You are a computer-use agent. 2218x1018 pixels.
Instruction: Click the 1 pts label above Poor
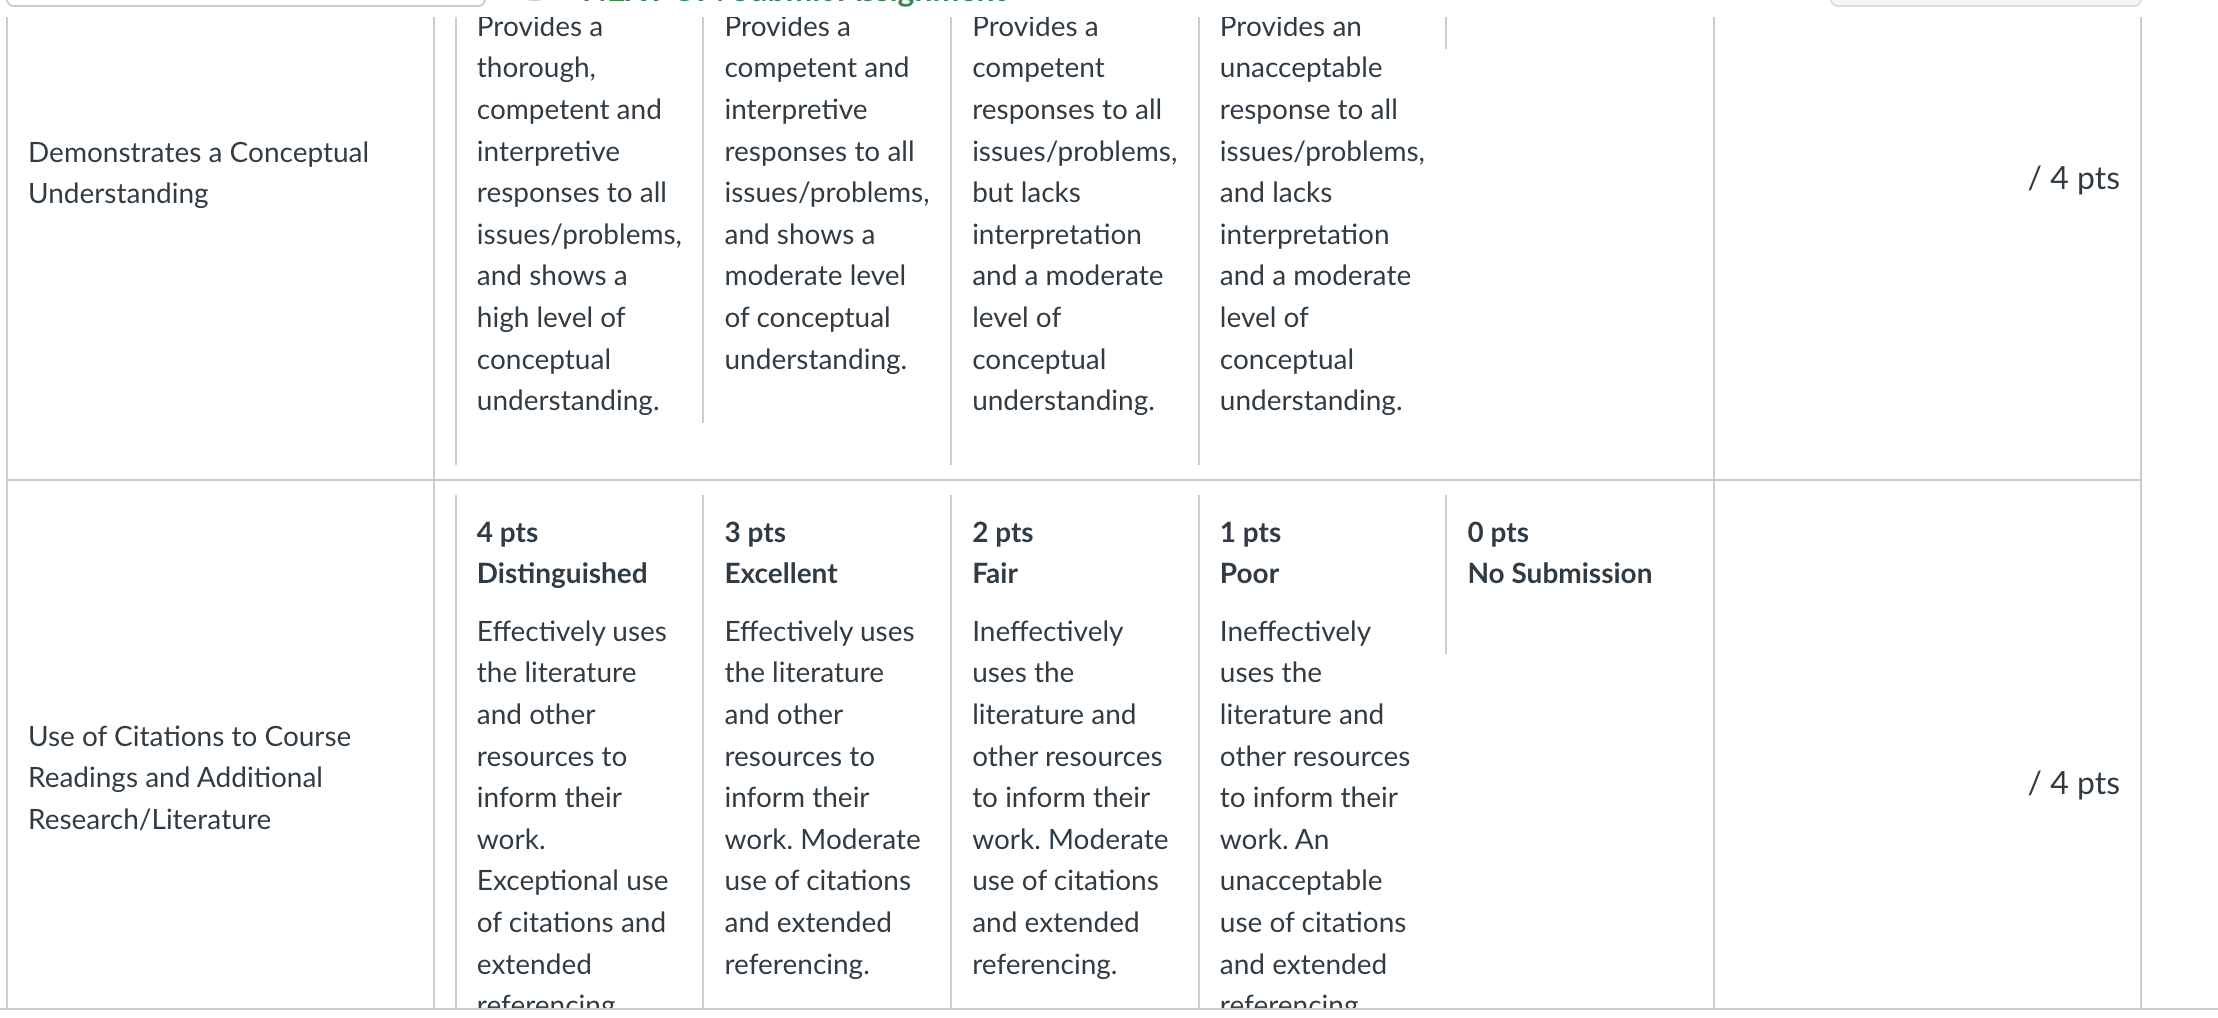[x=1250, y=532]
